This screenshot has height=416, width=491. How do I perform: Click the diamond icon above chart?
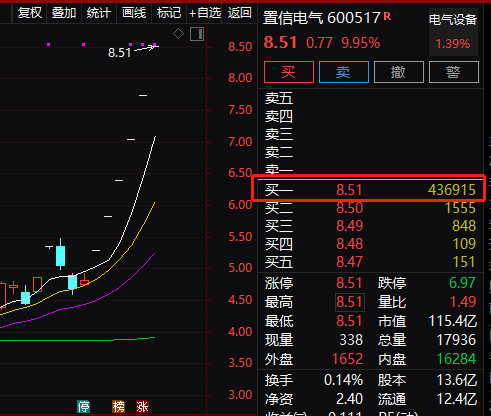178,34
